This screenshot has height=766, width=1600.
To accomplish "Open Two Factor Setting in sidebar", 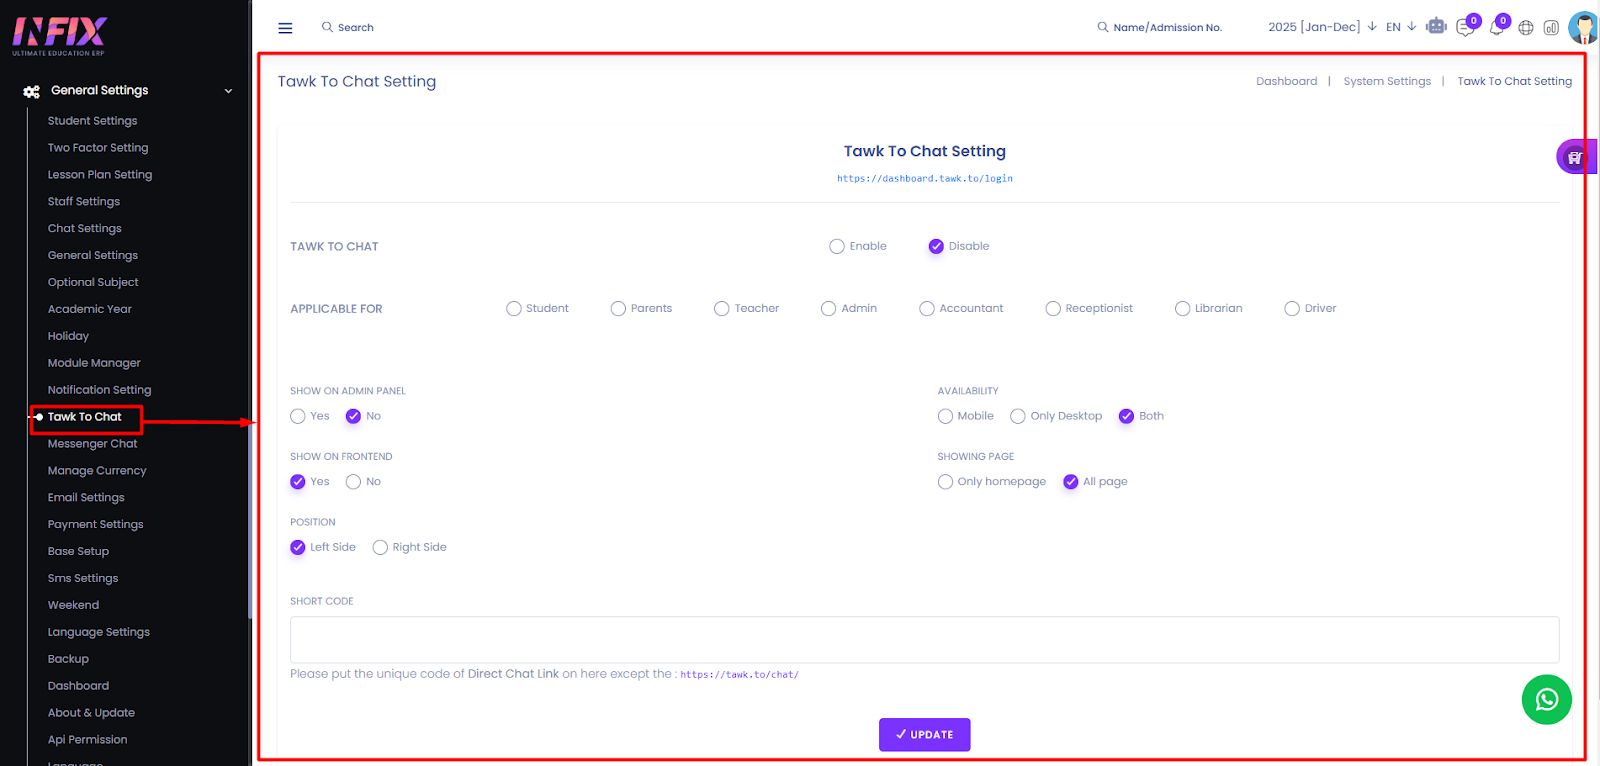I will pos(98,148).
